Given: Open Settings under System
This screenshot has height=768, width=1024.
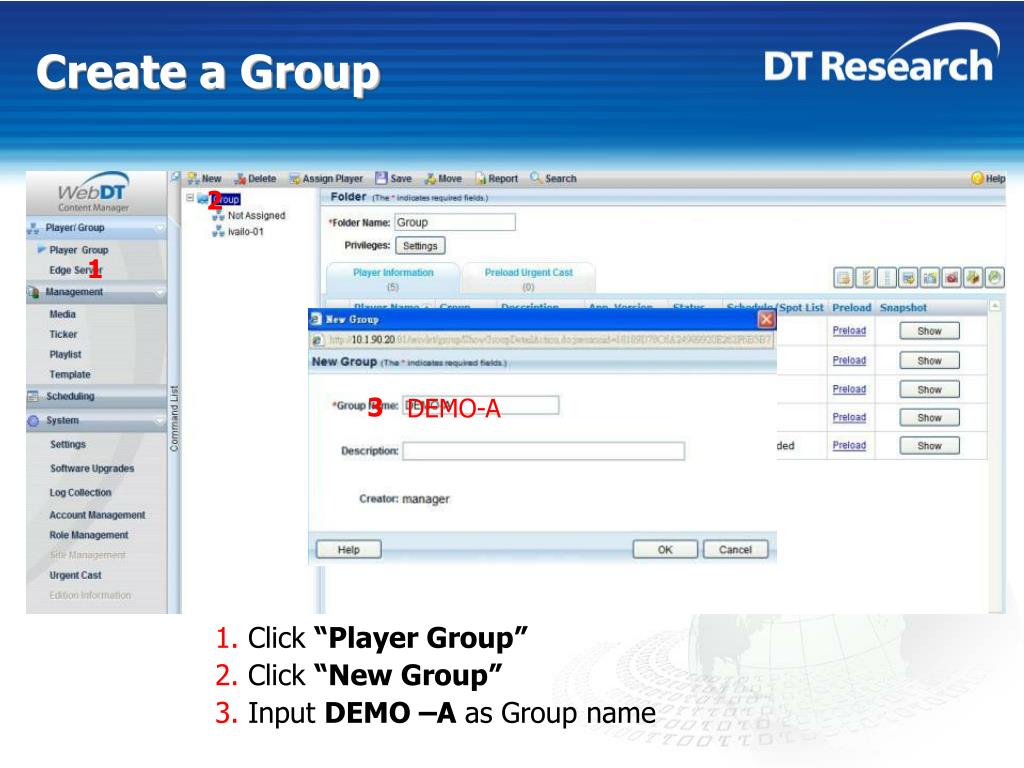Looking at the screenshot, I should (x=68, y=445).
